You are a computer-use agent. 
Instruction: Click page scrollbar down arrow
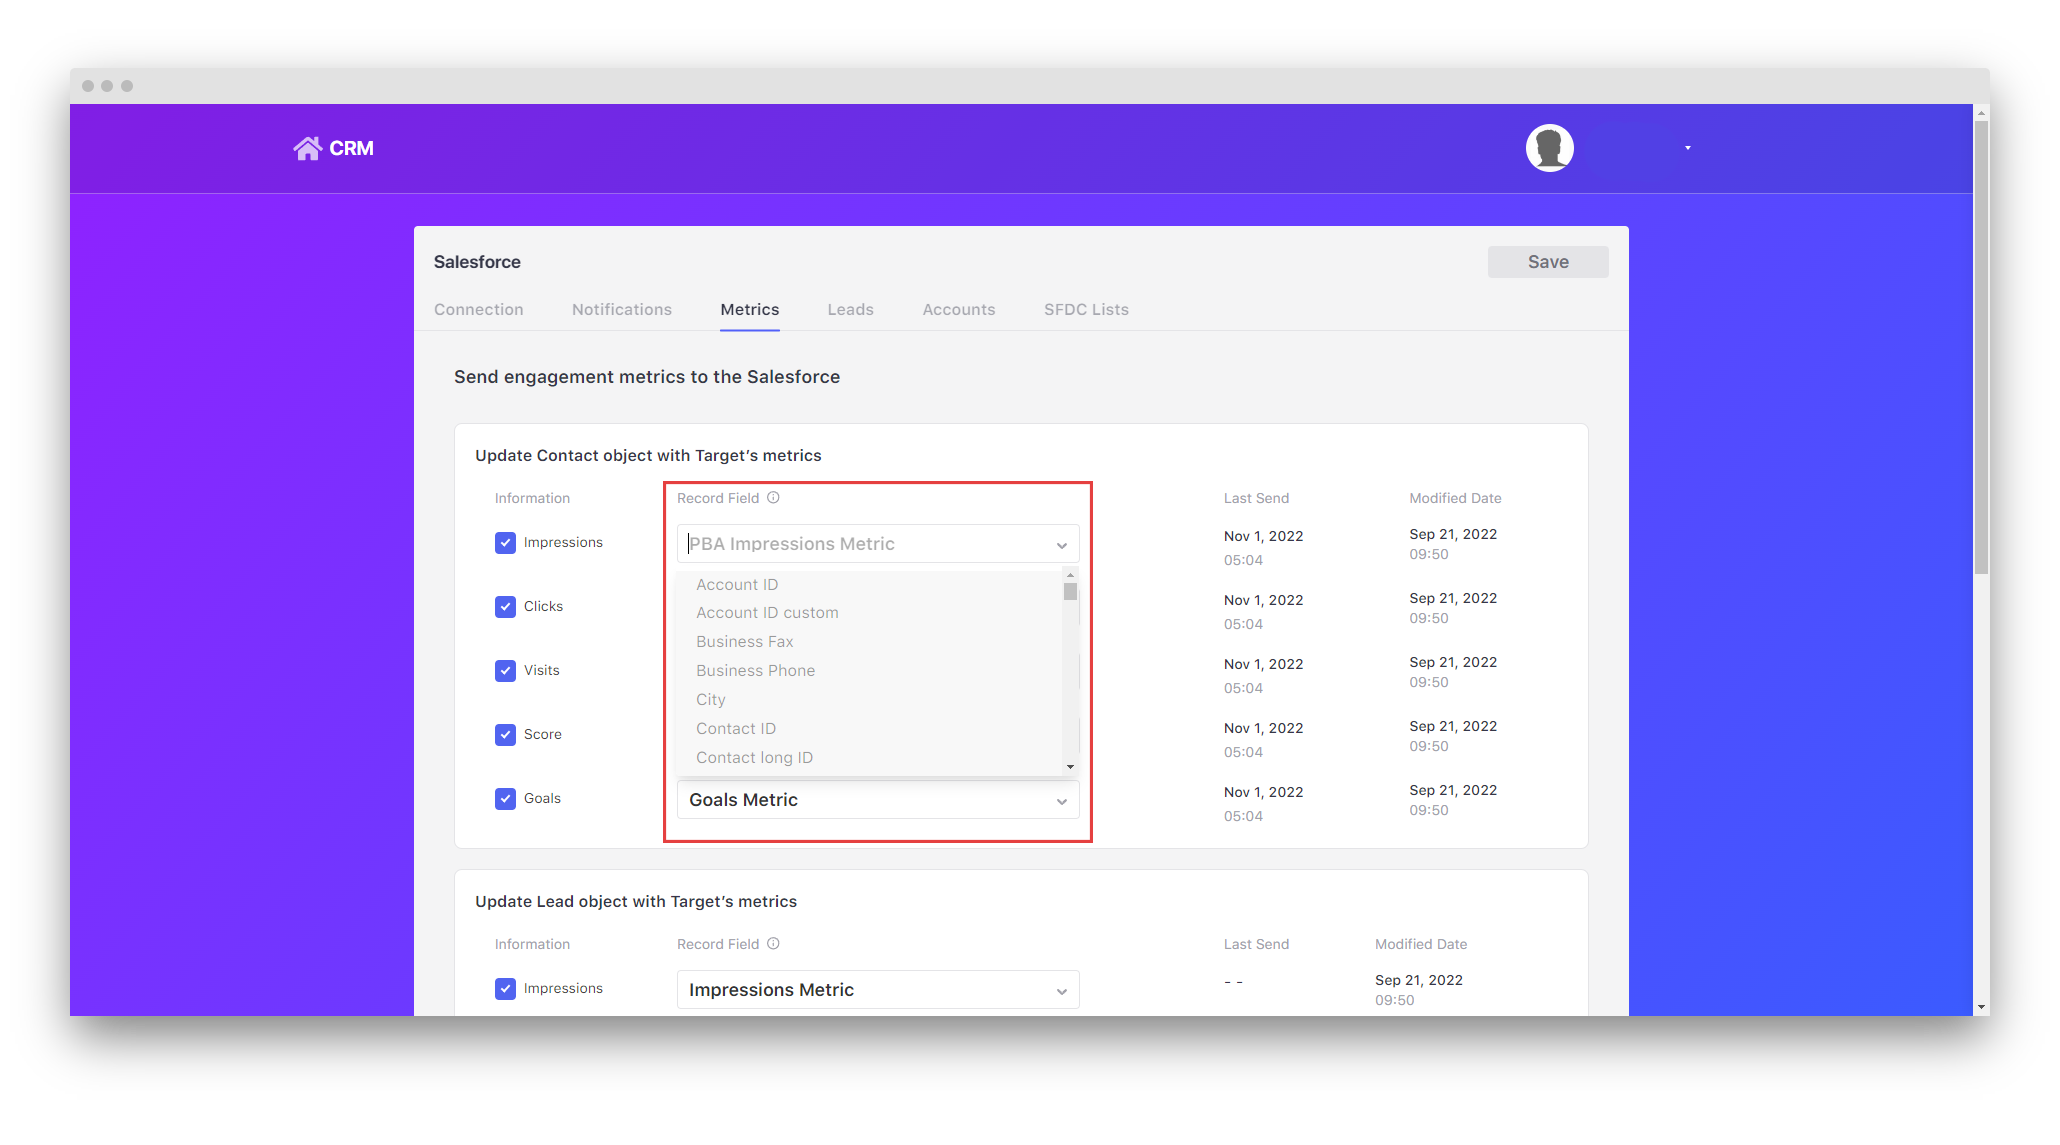1981,1007
